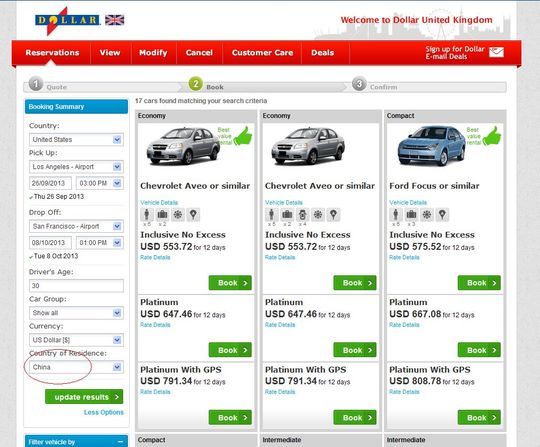Open Car Group dropdown Show all
The width and height of the screenshot is (540, 447).
tap(76, 313)
